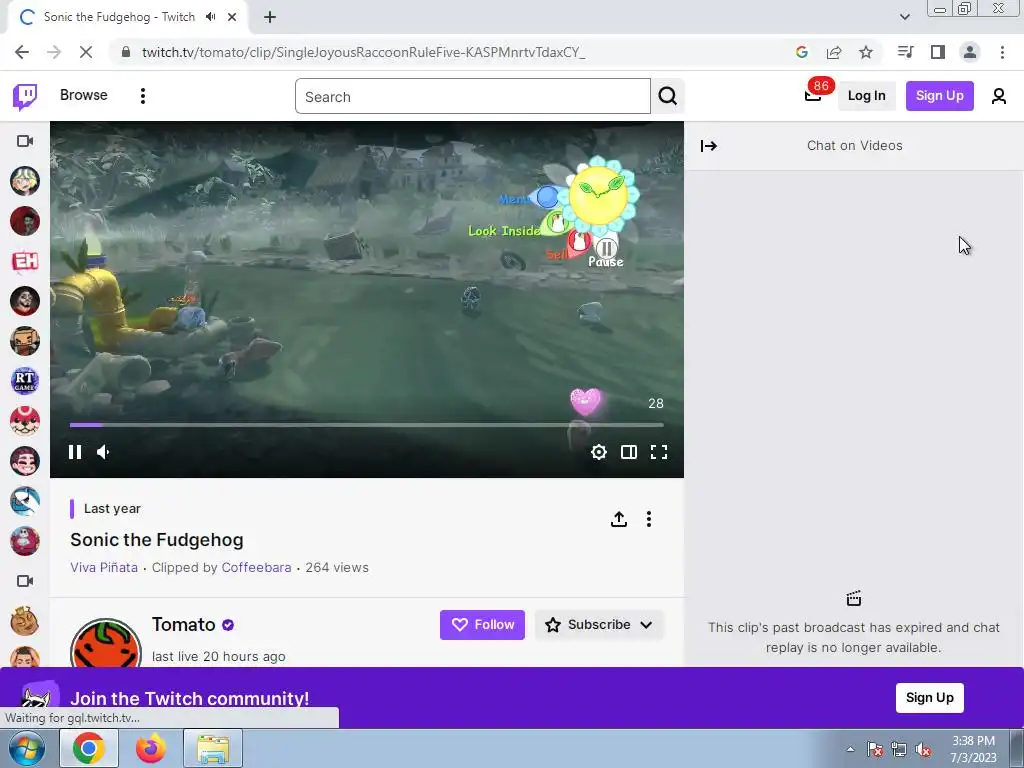
Task: Open Chrome media controls icon
Action: [905, 52]
